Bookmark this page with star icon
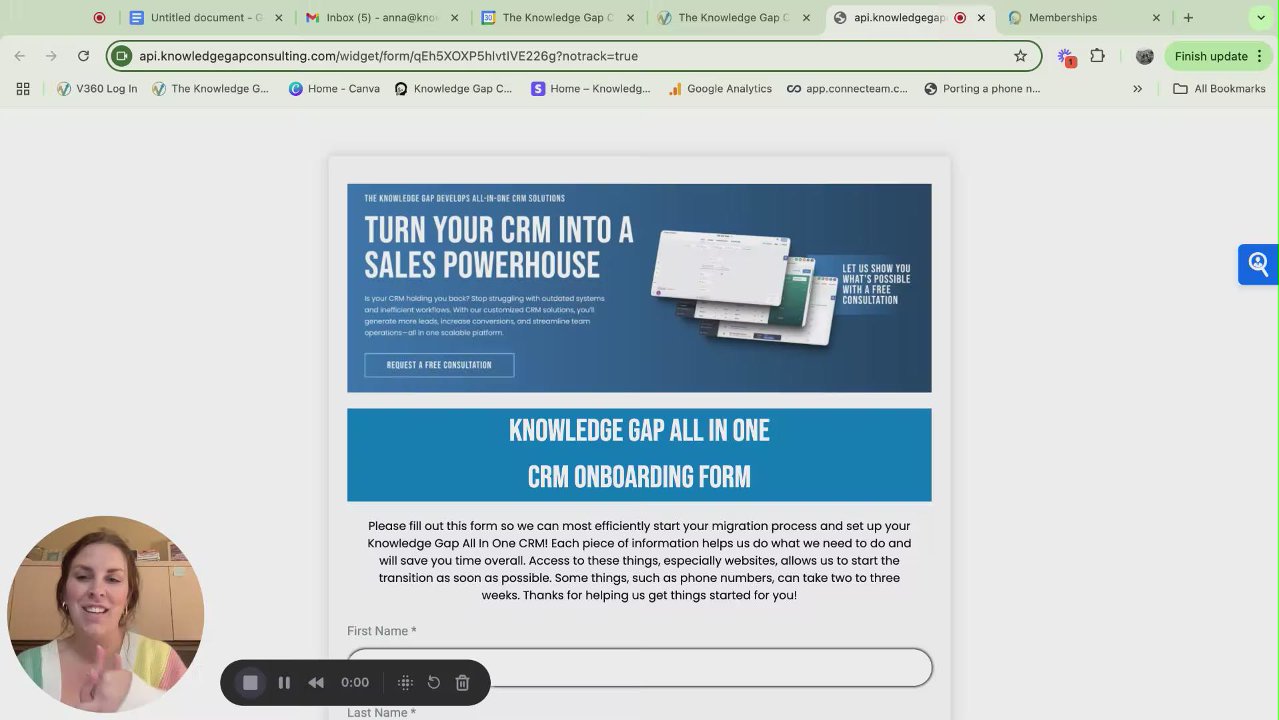This screenshot has width=1279, height=720. [1020, 56]
